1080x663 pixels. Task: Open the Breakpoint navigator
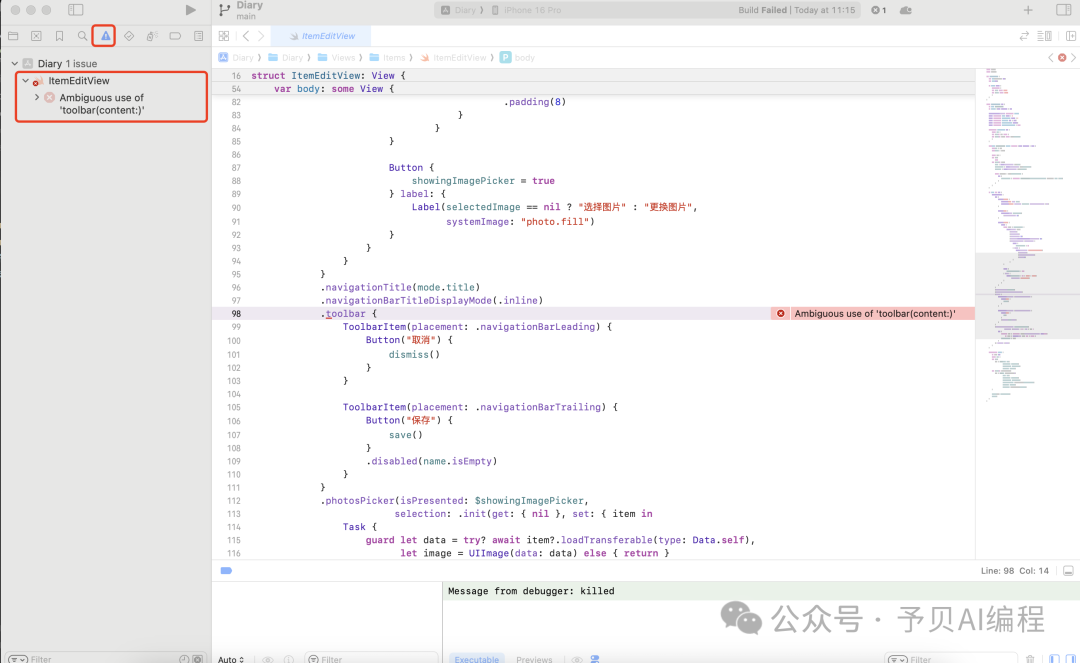[x=175, y=36]
